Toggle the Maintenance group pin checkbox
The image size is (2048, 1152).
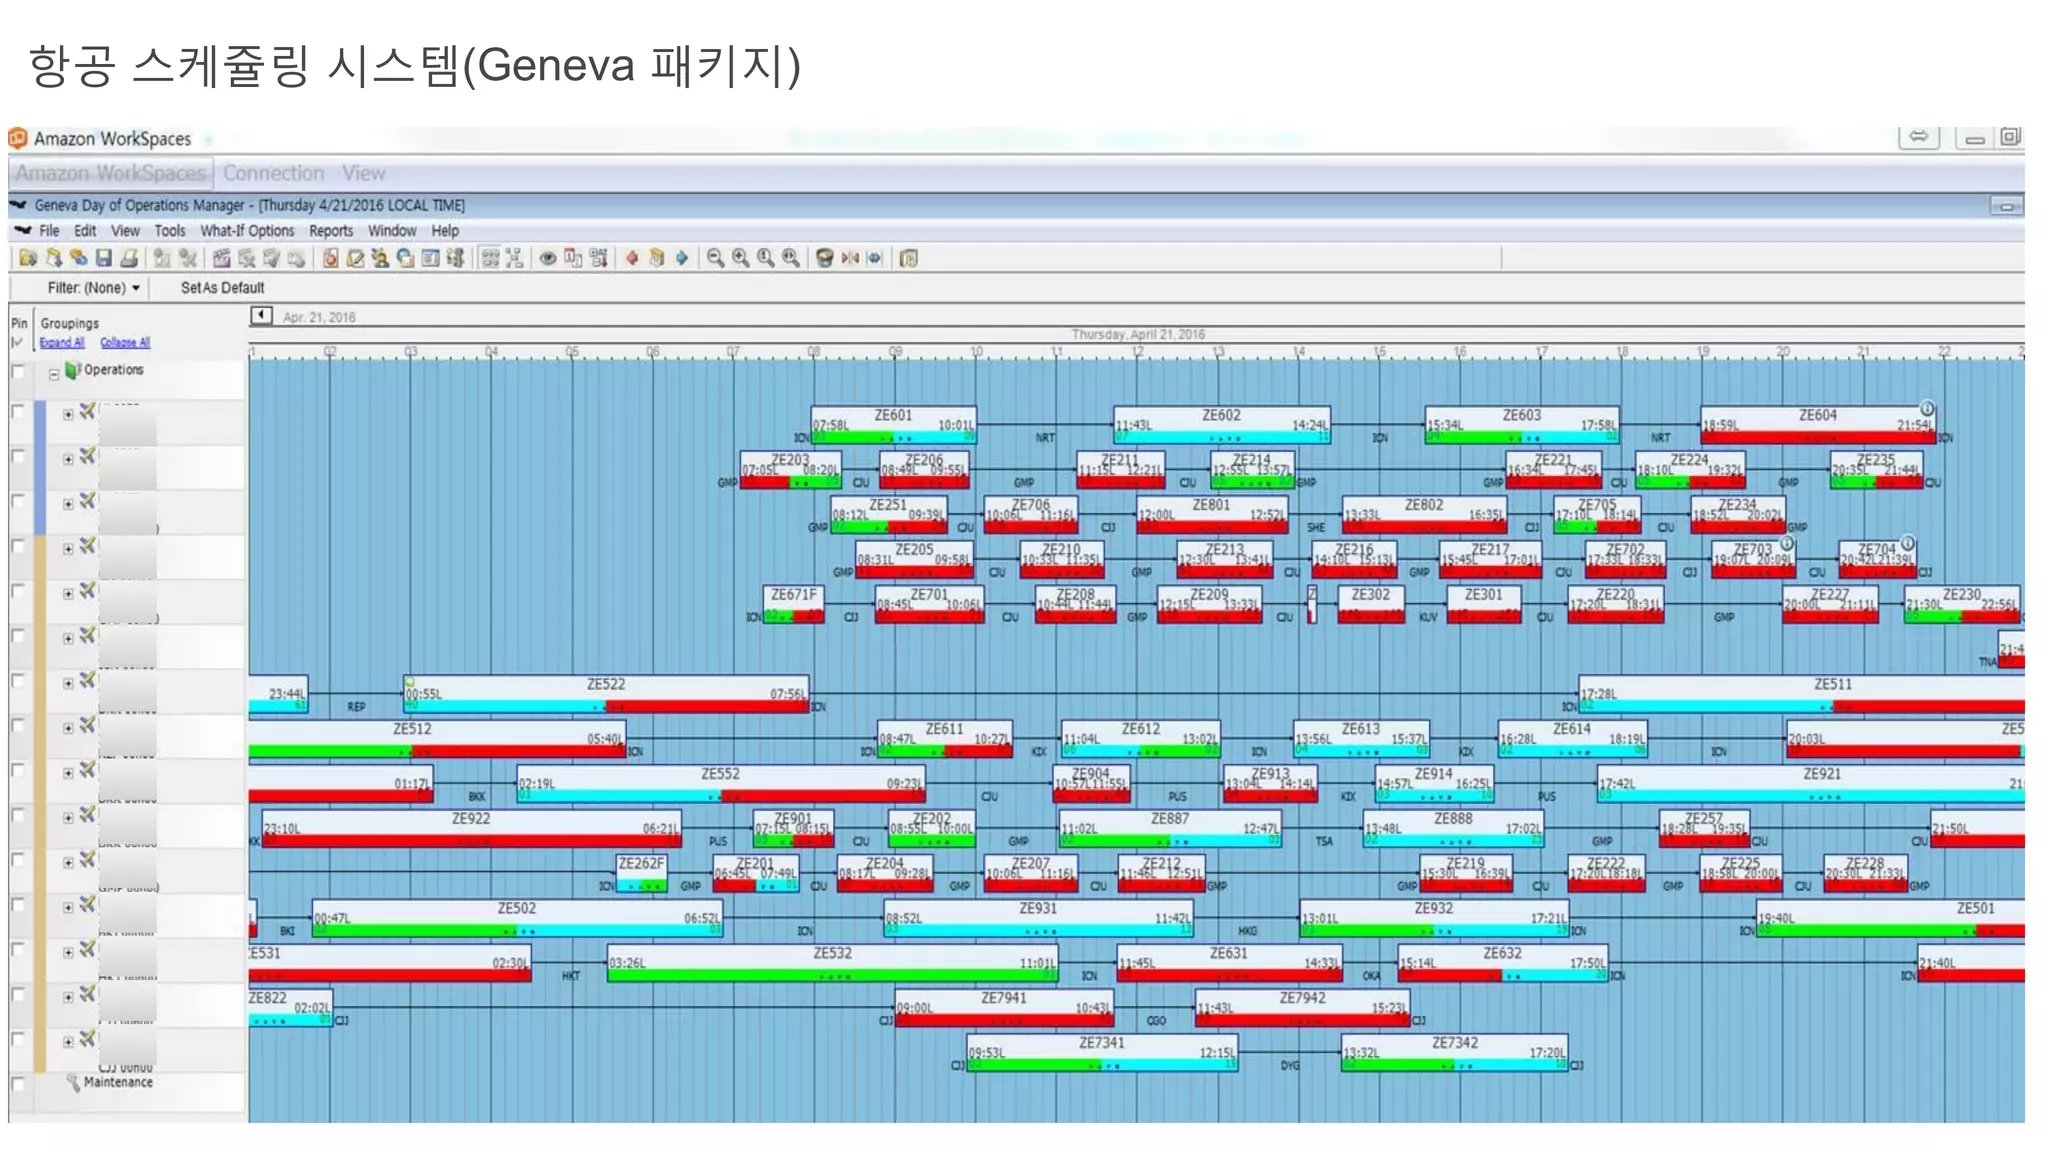(x=18, y=1083)
